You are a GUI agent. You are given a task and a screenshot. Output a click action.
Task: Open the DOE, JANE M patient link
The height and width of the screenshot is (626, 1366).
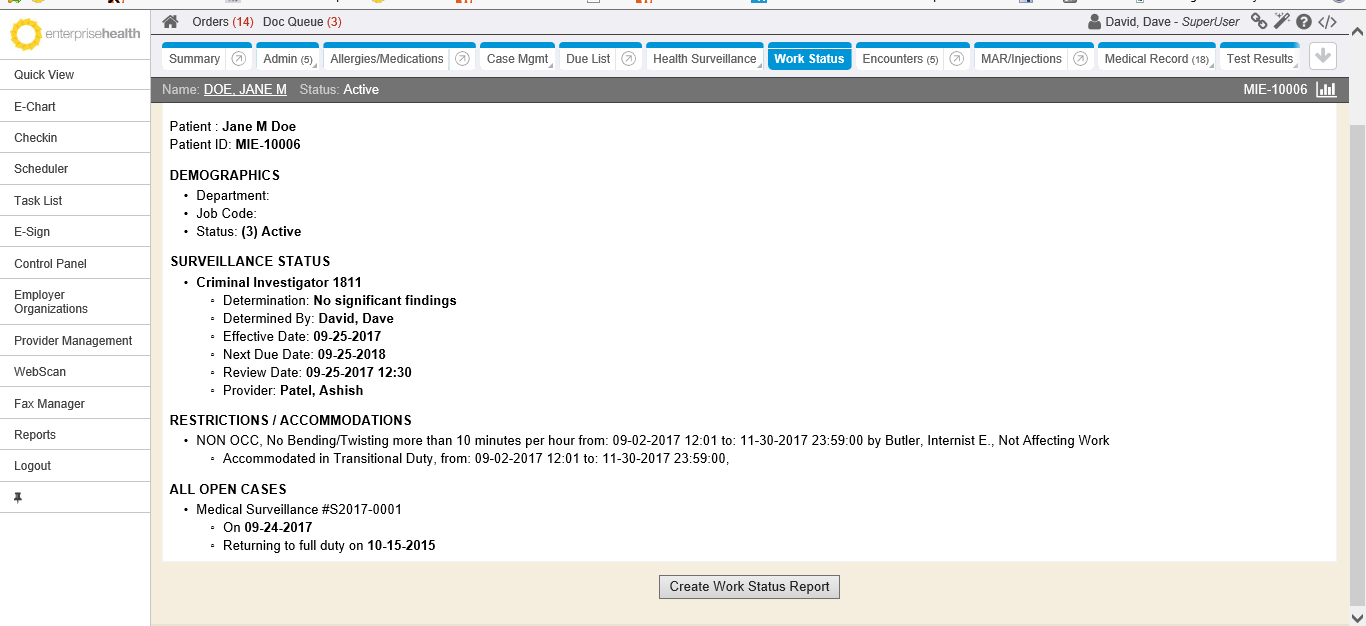pyautogui.click(x=245, y=90)
